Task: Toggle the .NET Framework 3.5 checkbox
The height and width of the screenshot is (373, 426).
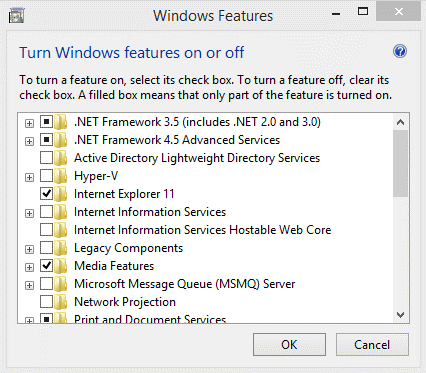Action: (46, 122)
